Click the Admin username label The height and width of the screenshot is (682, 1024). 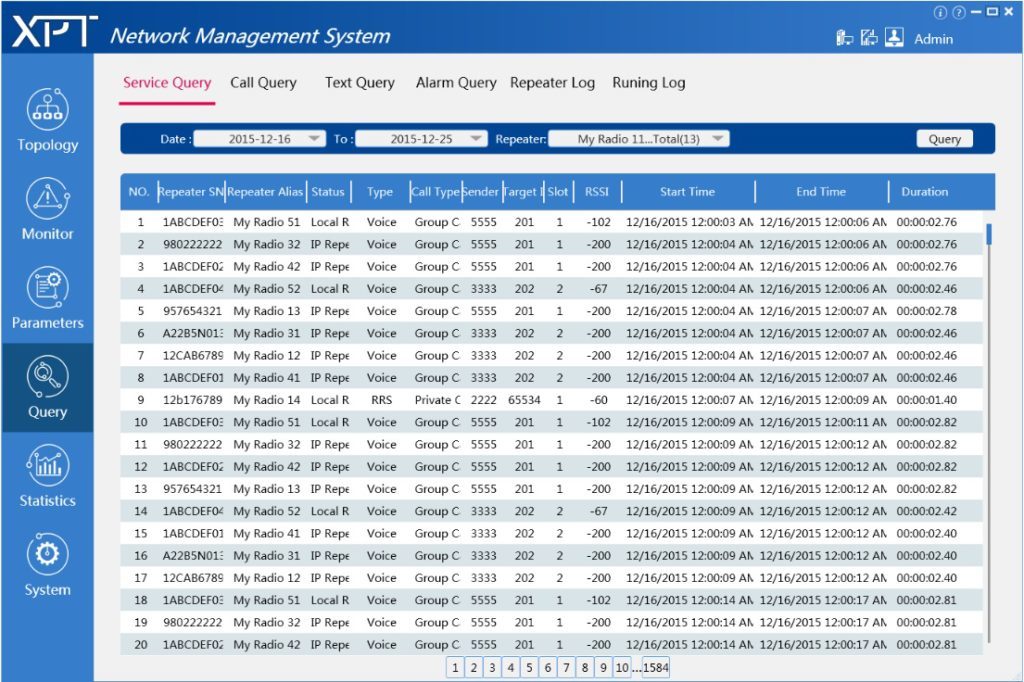pos(933,39)
